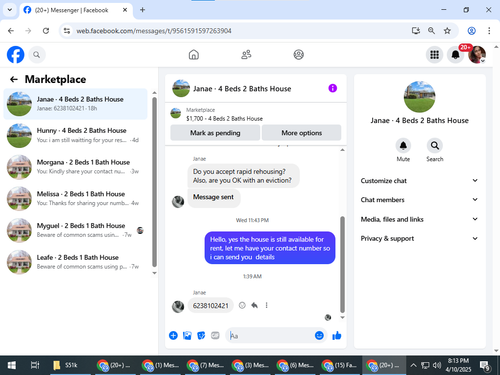Expand the Customize chat section

click(x=419, y=181)
